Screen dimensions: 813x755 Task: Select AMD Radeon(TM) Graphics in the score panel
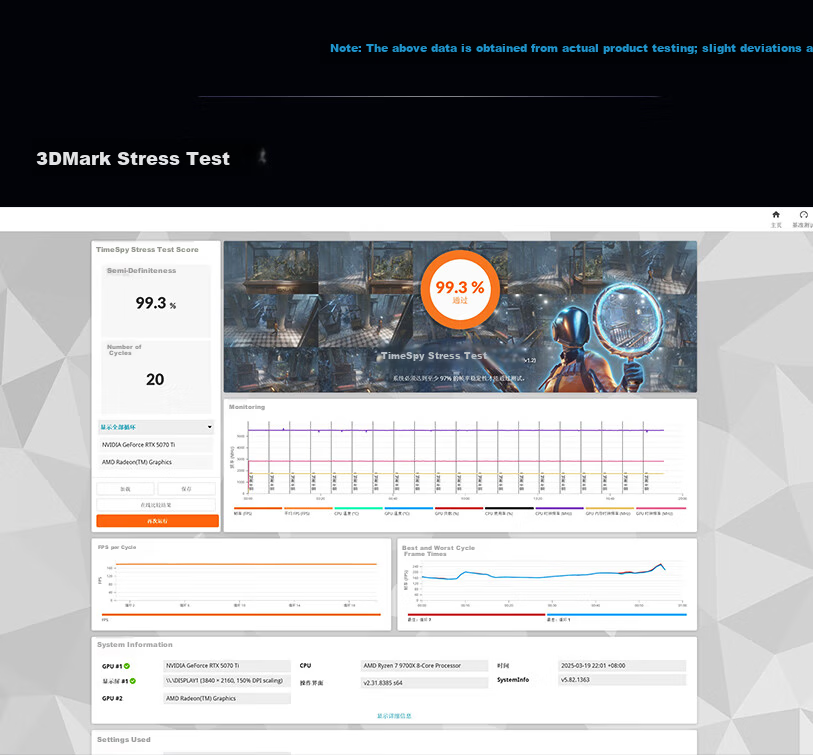pyautogui.click(x=156, y=462)
